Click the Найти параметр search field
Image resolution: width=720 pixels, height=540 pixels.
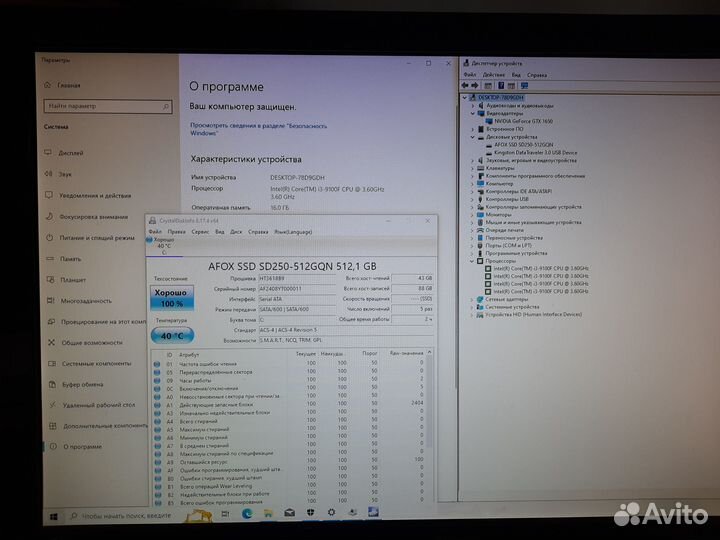[x=108, y=107]
